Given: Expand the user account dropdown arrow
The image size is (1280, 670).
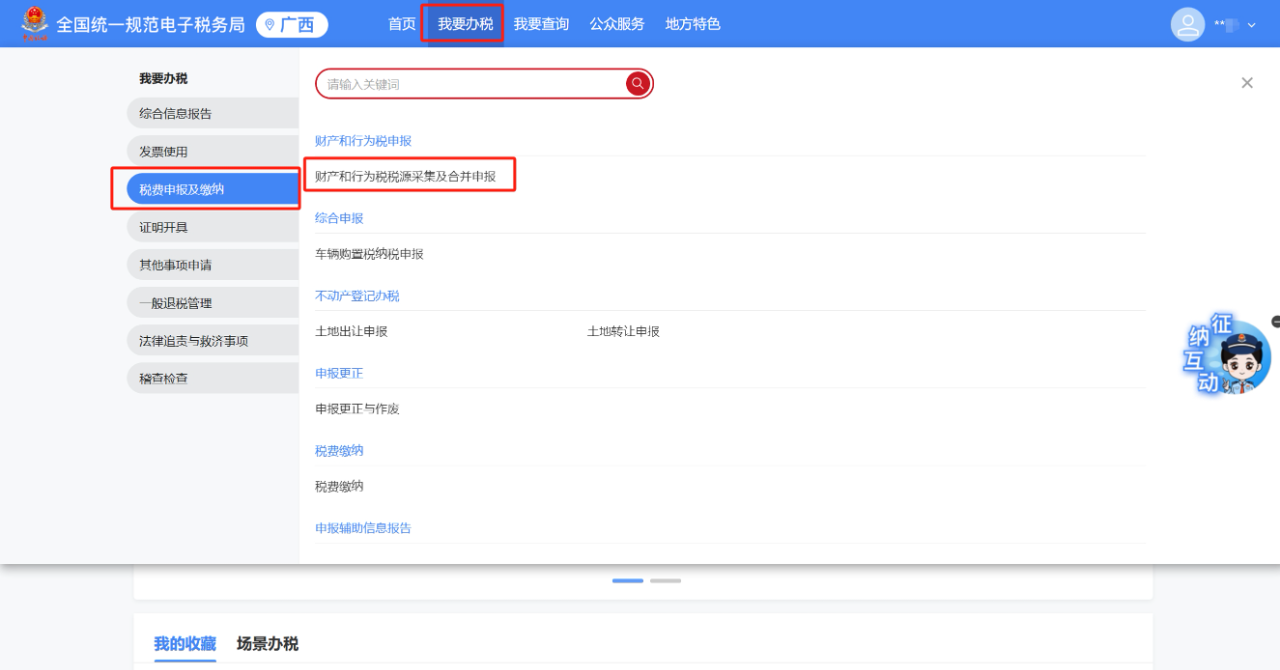Looking at the screenshot, I should tap(1252, 25).
